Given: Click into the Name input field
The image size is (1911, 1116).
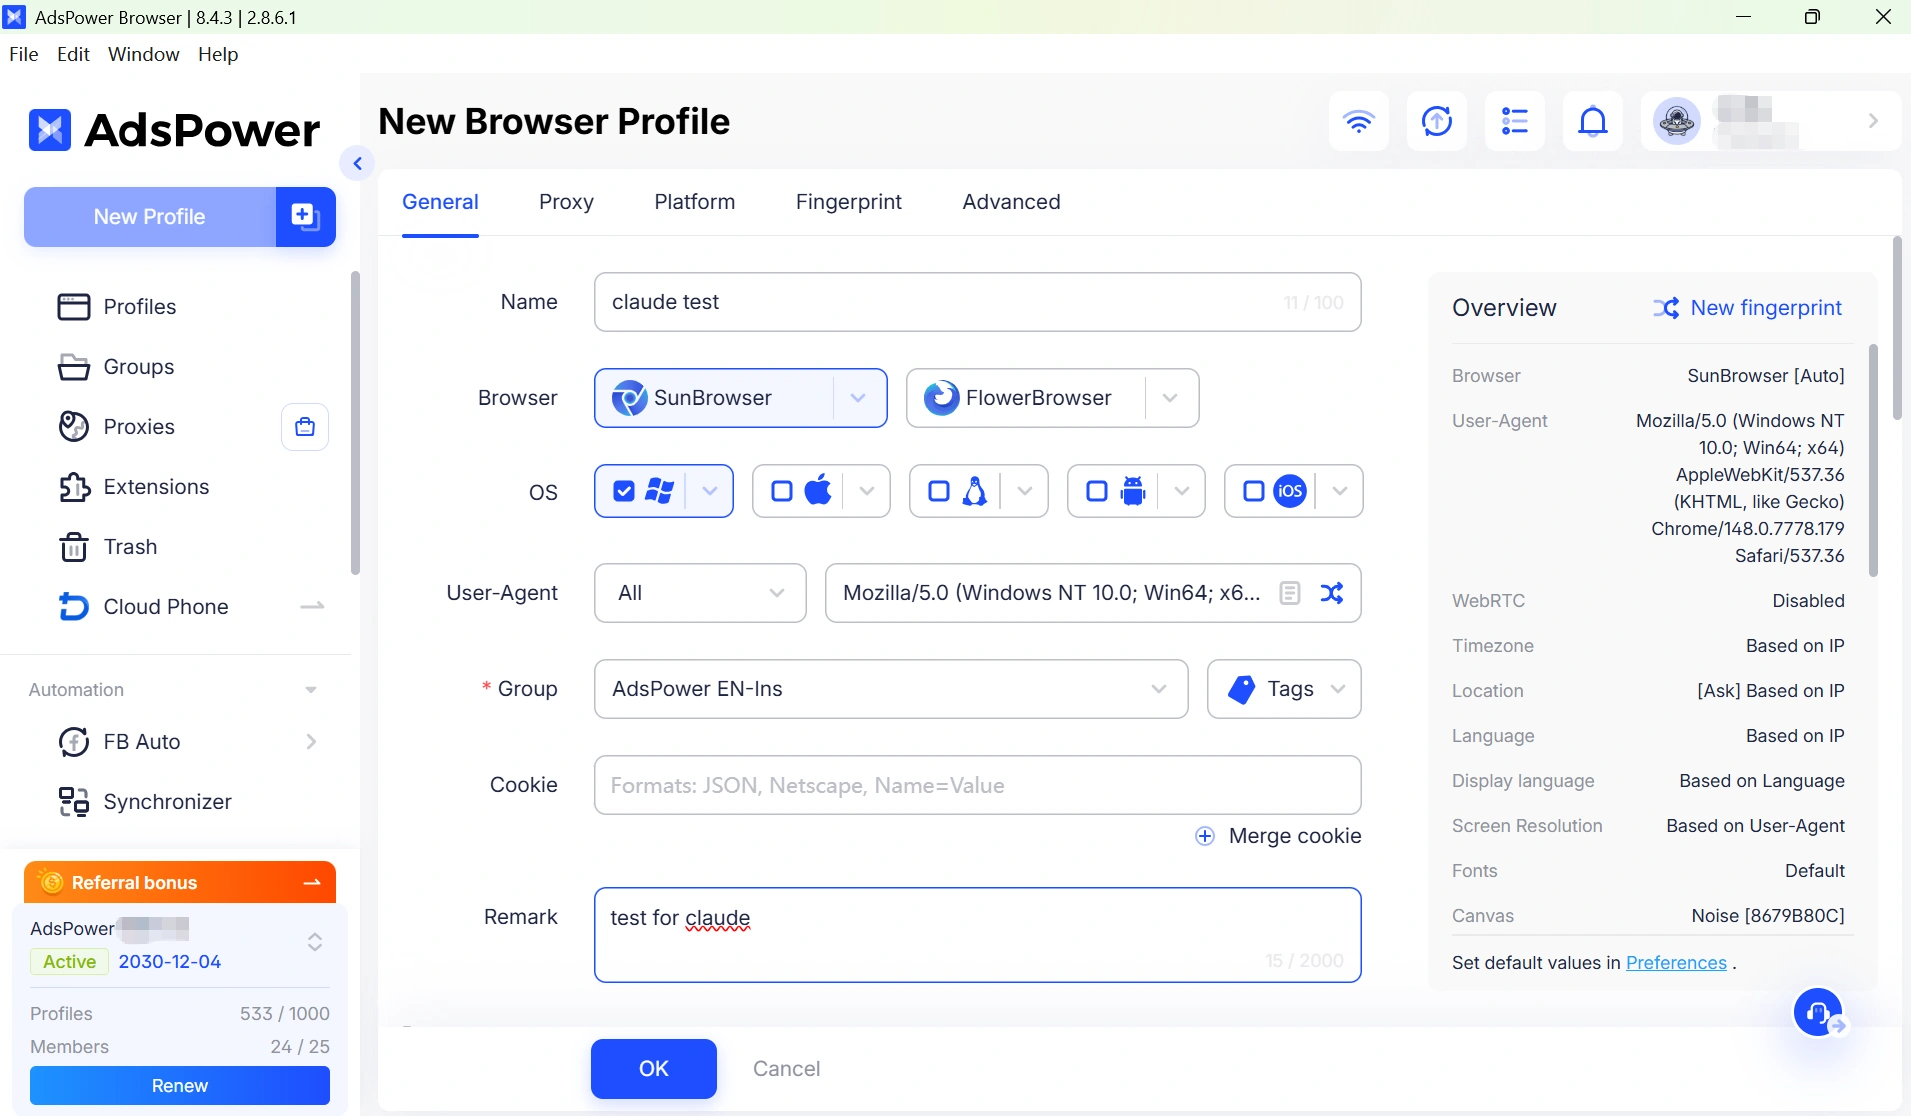Looking at the screenshot, I should 978,302.
